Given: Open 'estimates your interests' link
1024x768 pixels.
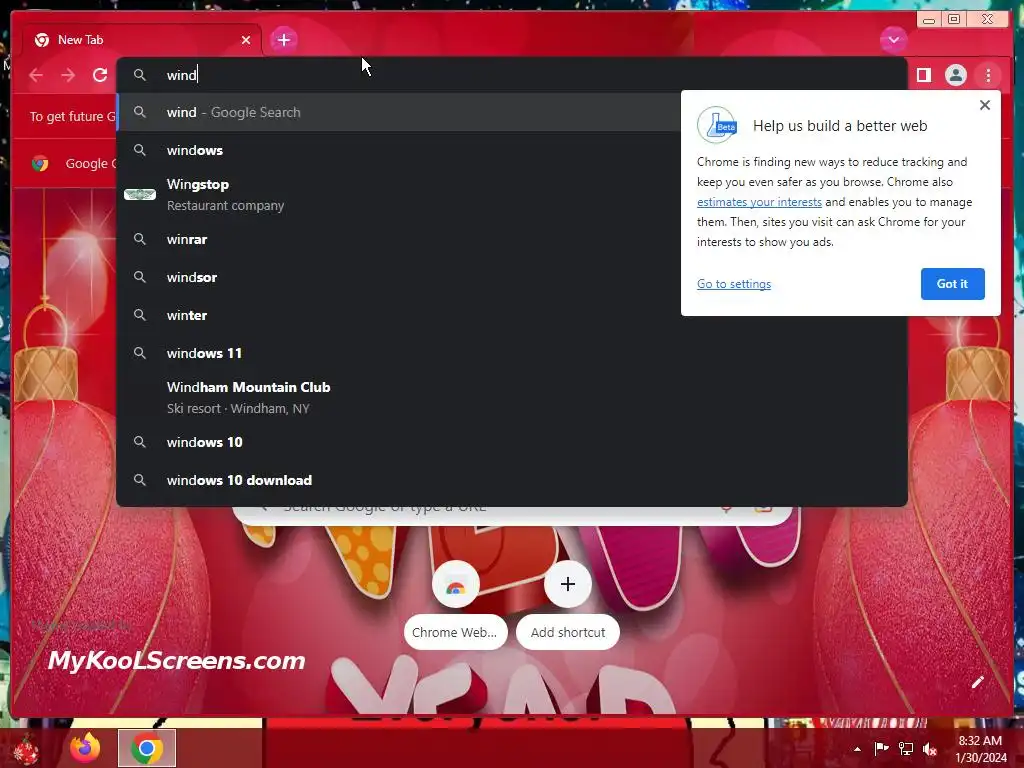Looking at the screenshot, I should pyautogui.click(x=759, y=202).
